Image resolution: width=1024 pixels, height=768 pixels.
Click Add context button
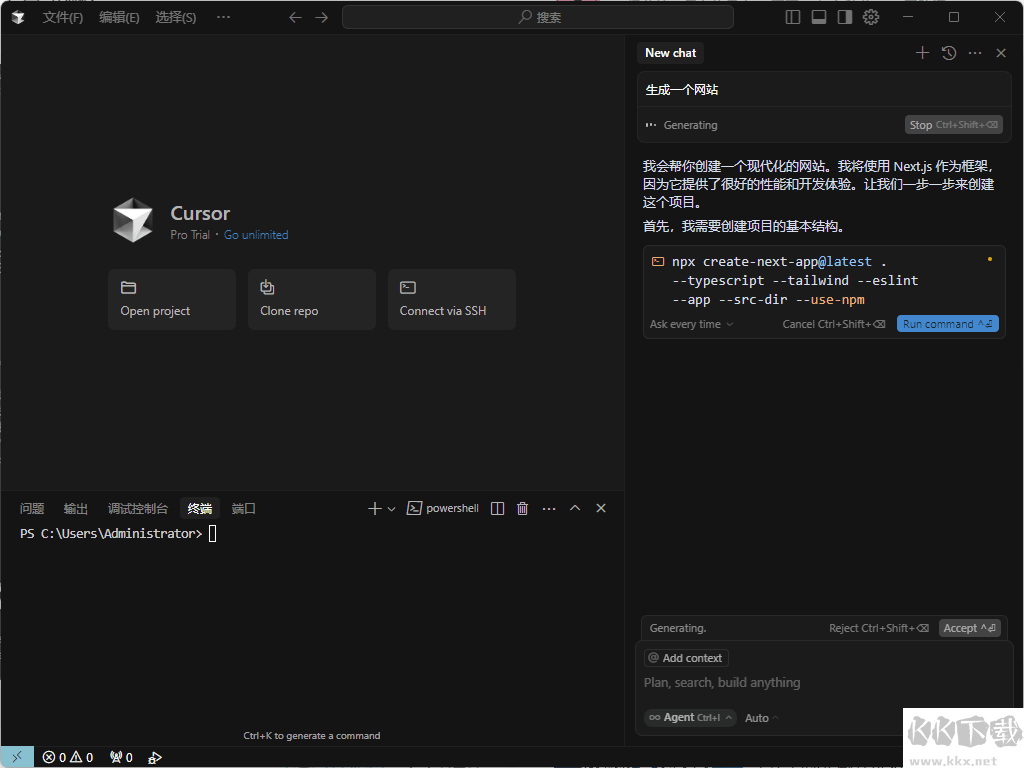click(686, 658)
